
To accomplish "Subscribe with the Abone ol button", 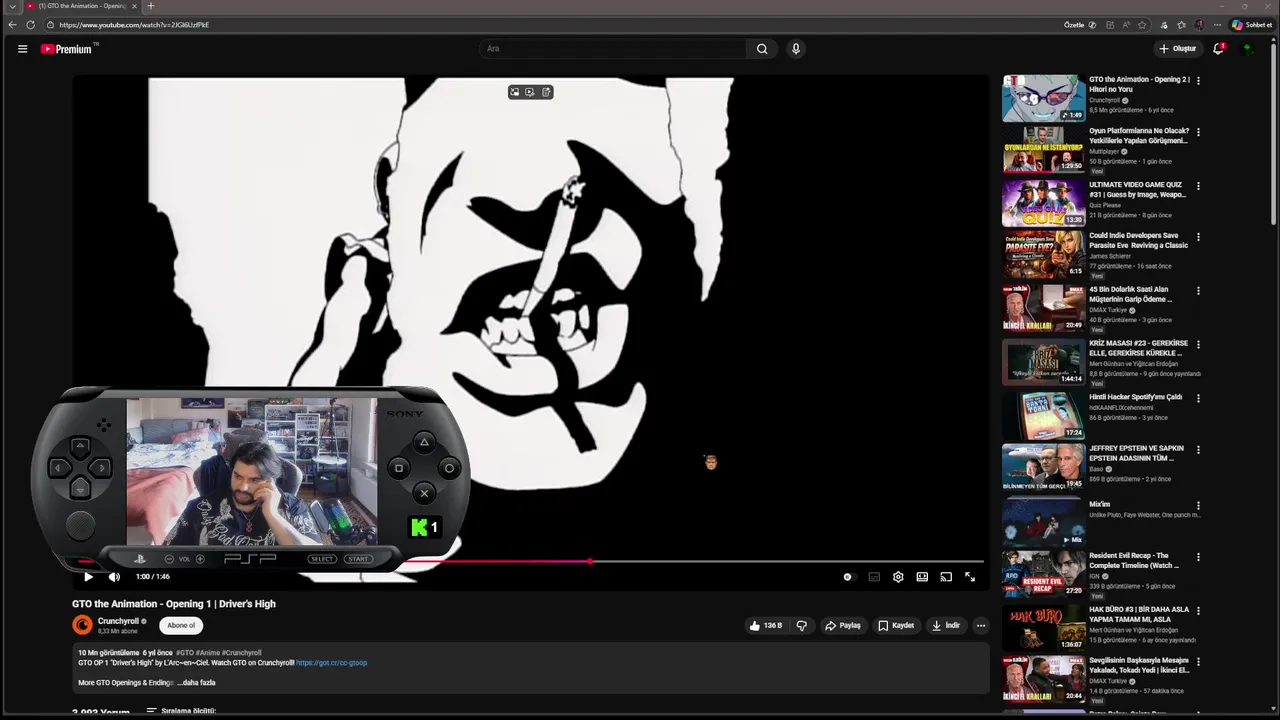I will pyautogui.click(x=181, y=625).
